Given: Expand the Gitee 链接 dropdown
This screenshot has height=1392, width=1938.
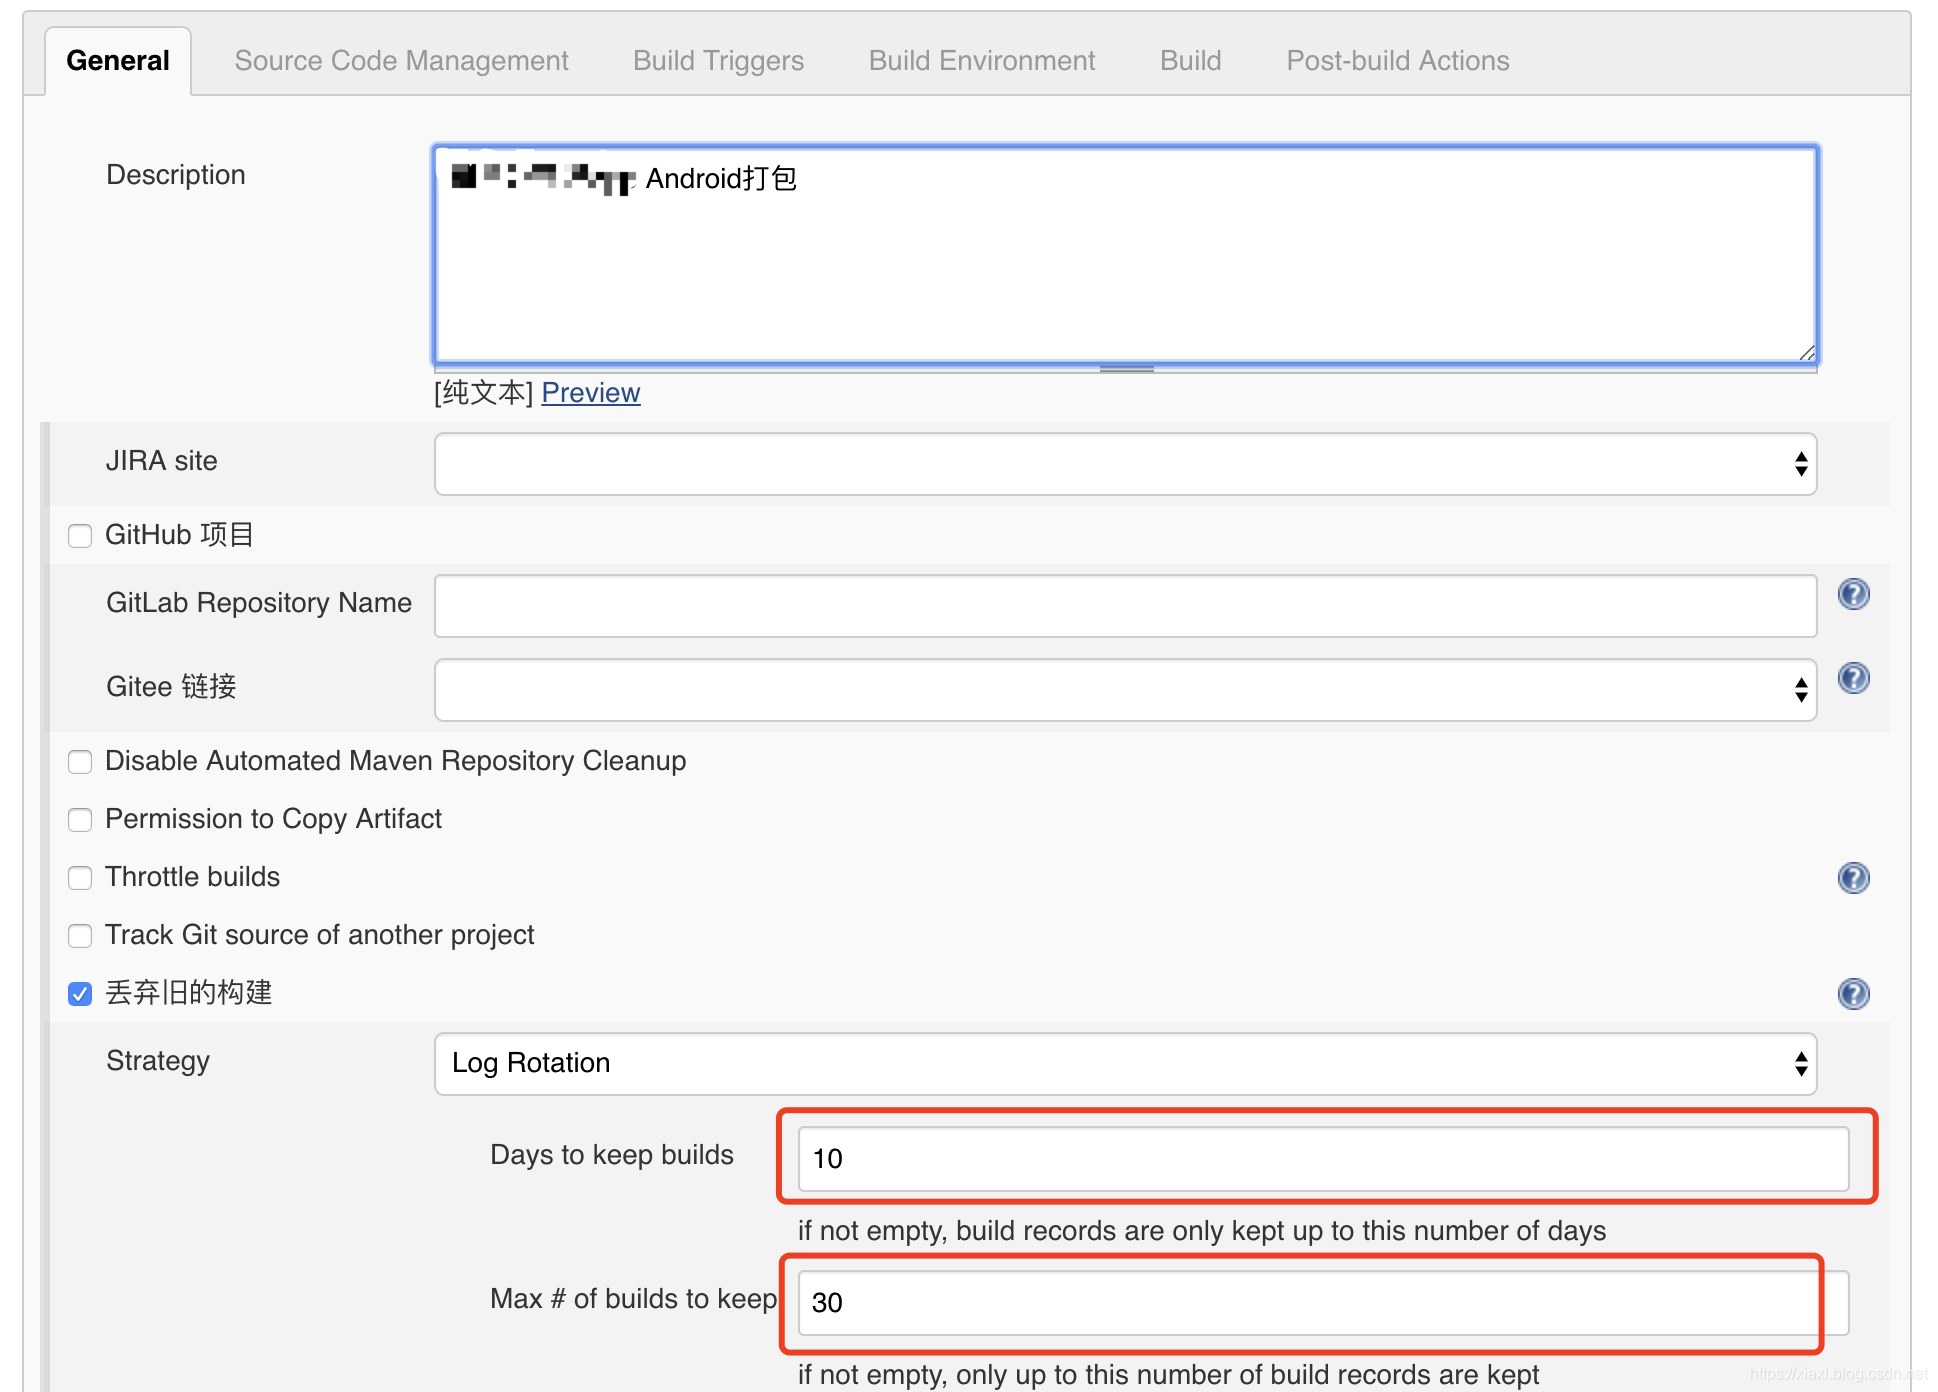Looking at the screenshot, I should tap(1125, 690).
